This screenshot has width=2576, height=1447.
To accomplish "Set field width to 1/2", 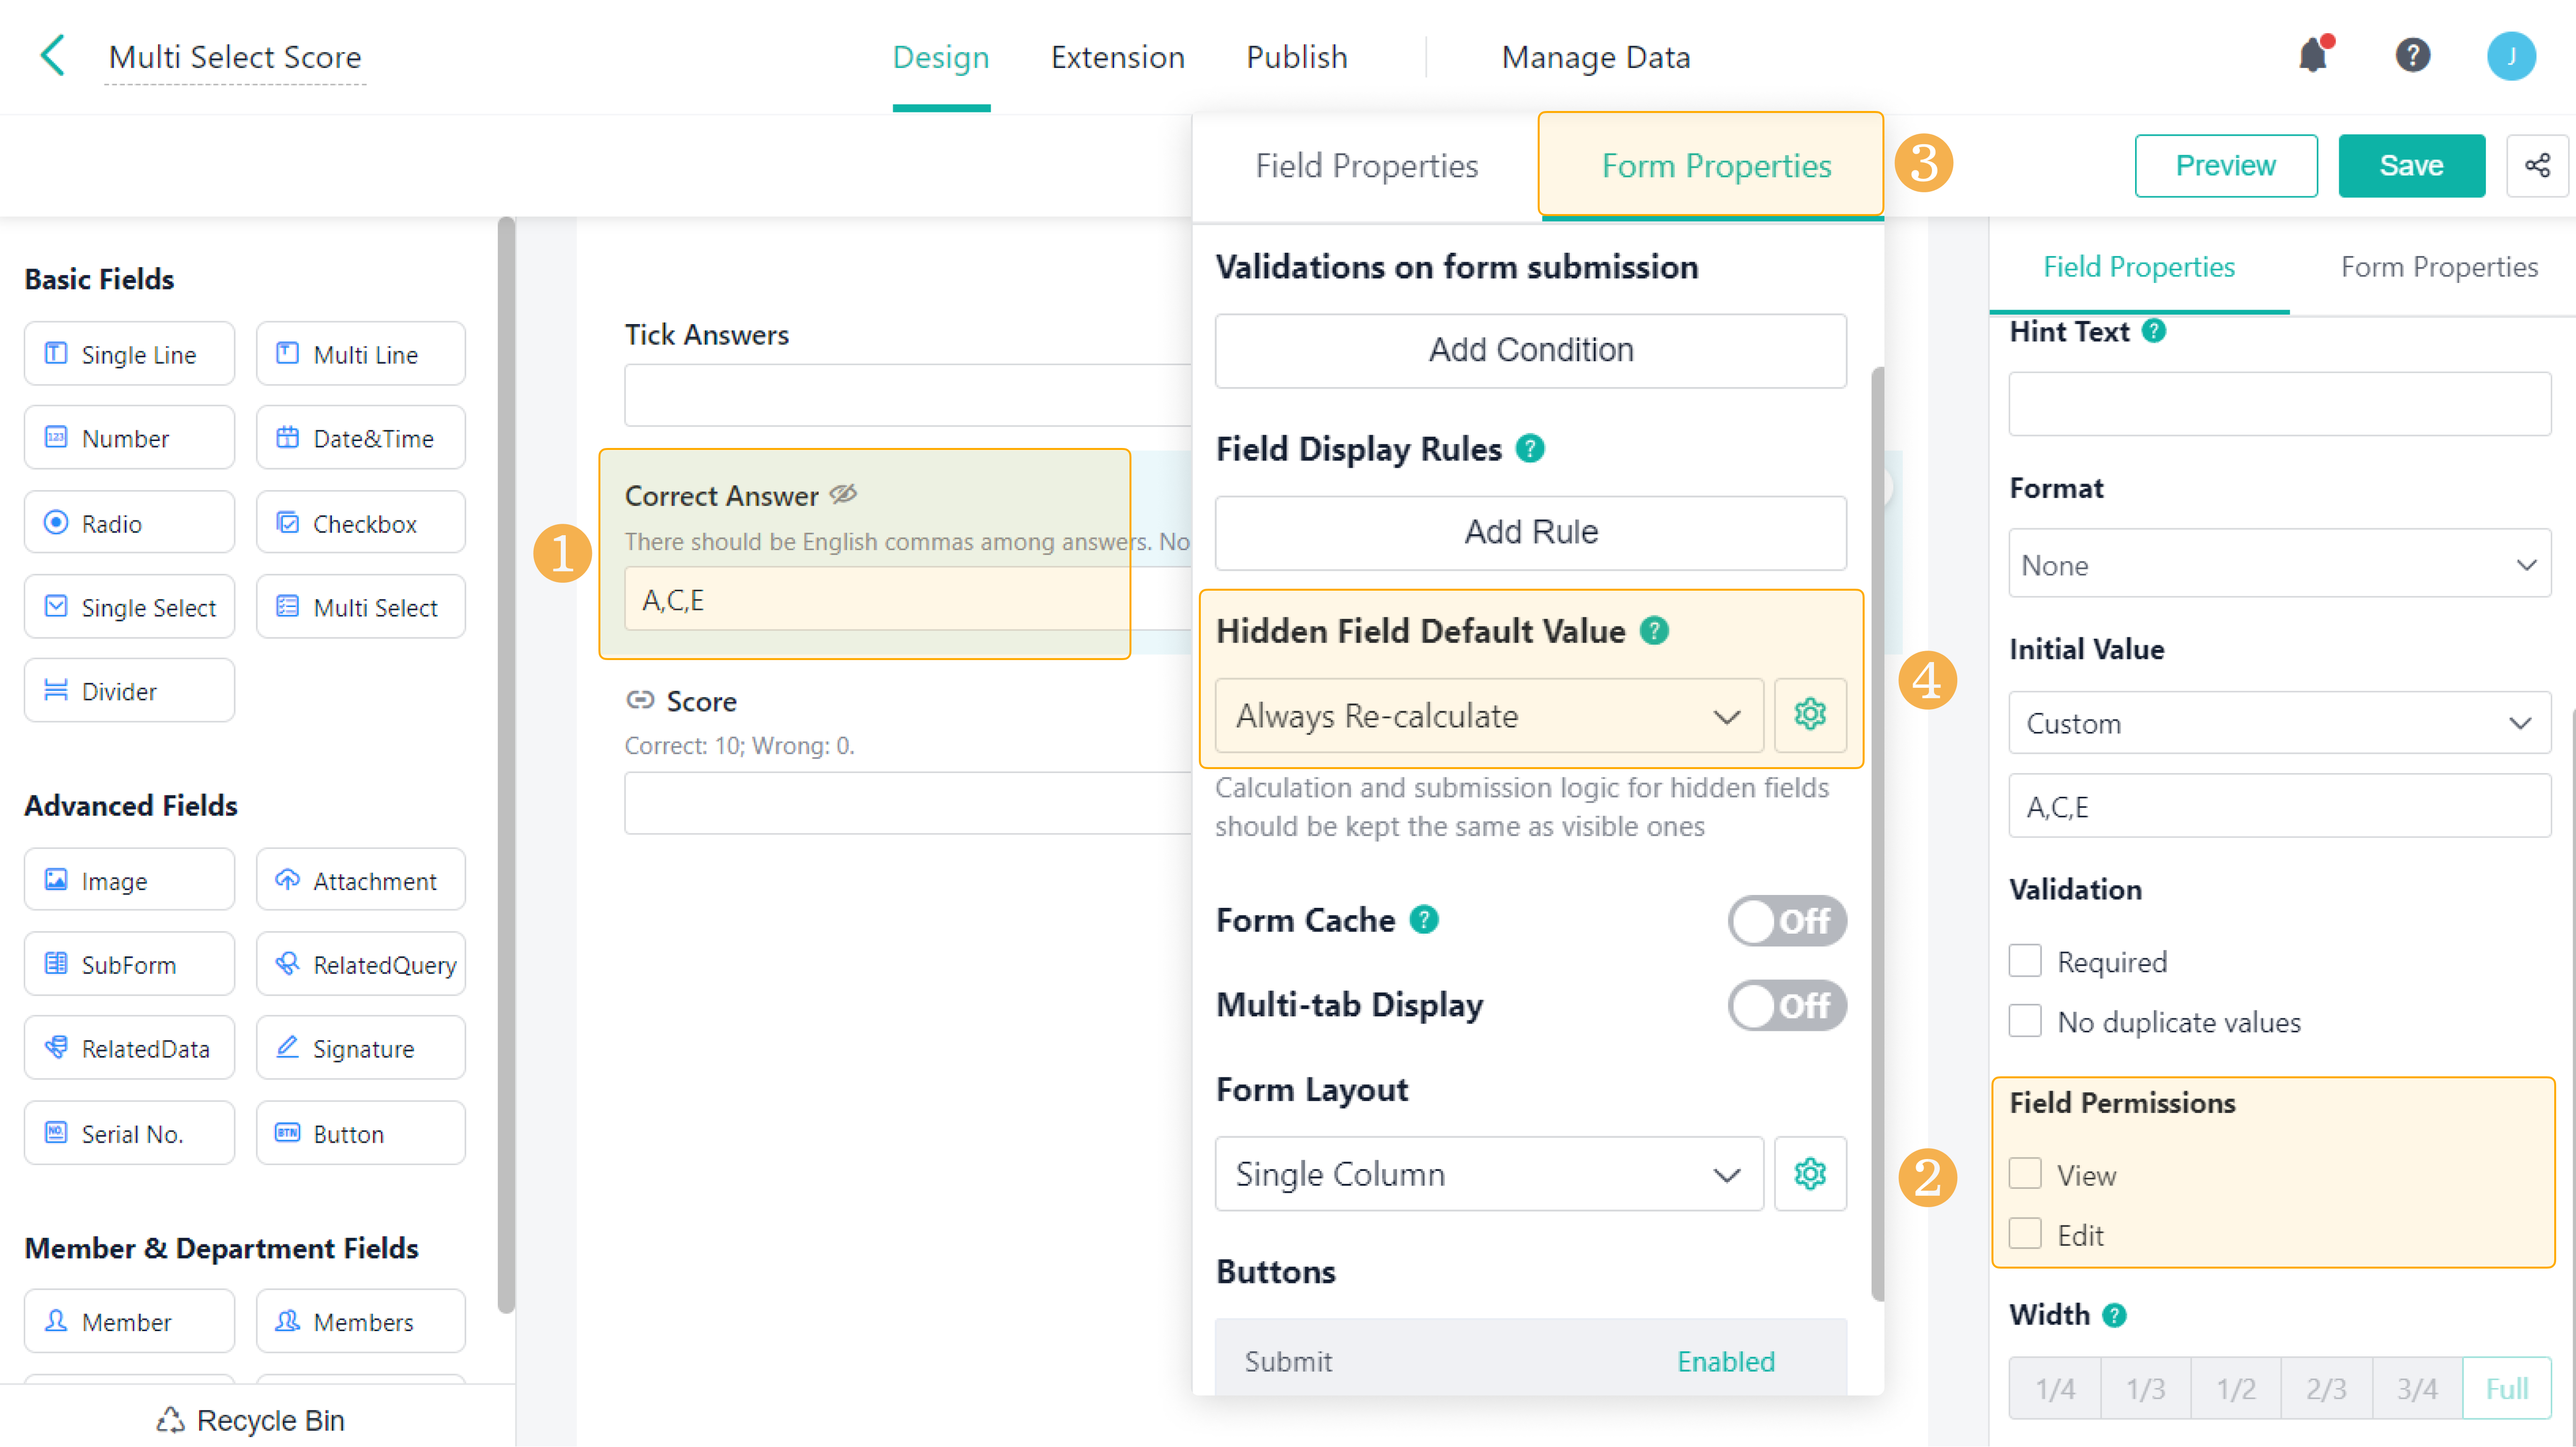I will click(2235, 1388).
